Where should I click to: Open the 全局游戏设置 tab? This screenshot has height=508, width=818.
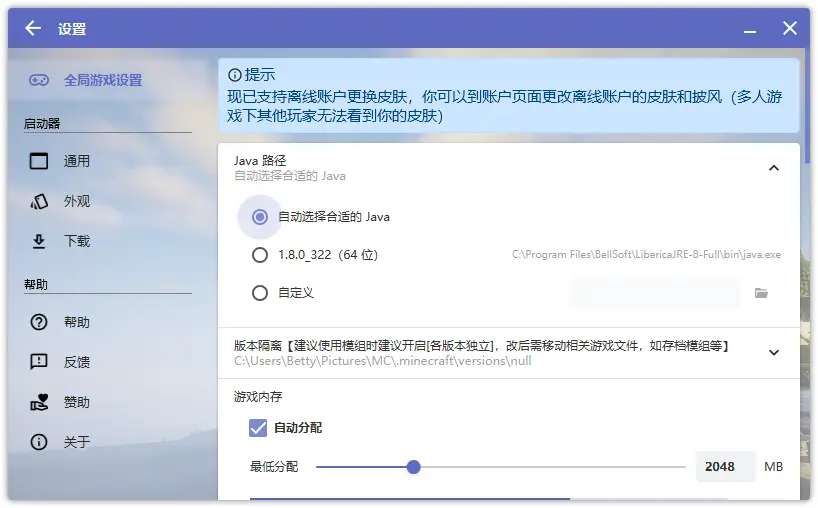click(103, 80)
